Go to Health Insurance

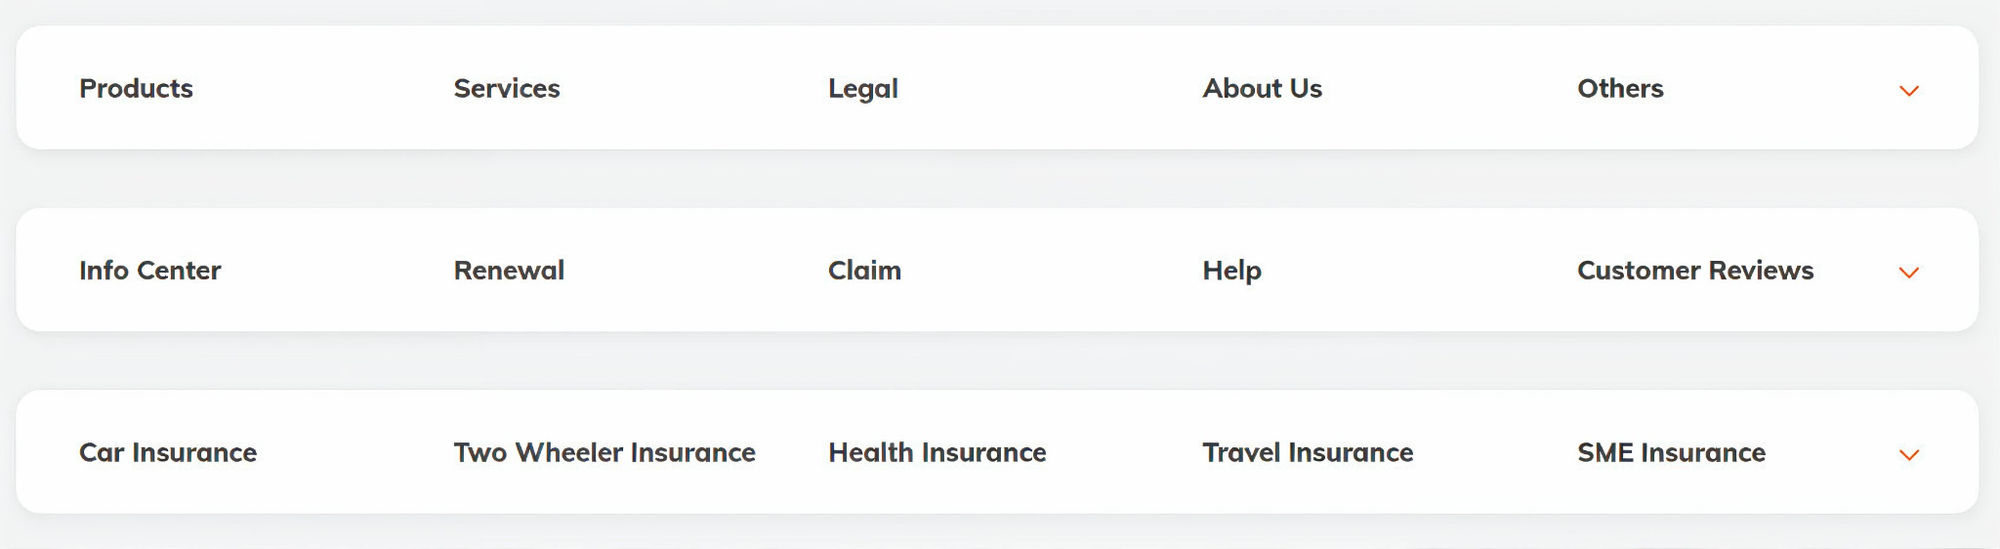[937, 453]
